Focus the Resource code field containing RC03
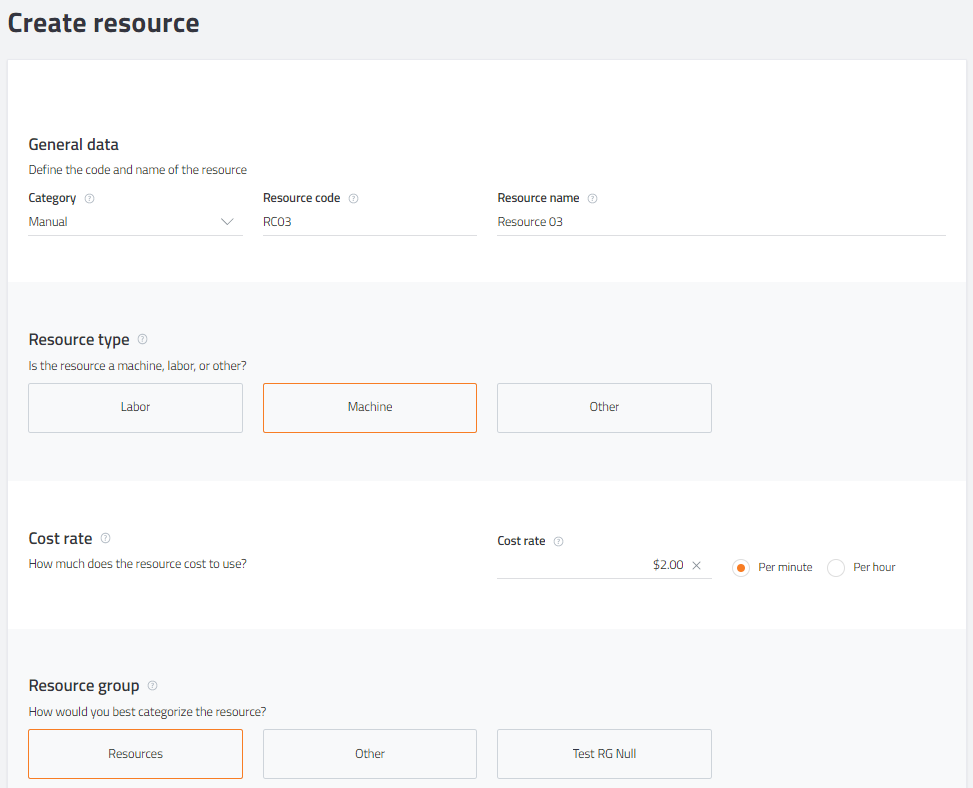The width and height of the screenshot is (973, 788). (x=370, y=222)
